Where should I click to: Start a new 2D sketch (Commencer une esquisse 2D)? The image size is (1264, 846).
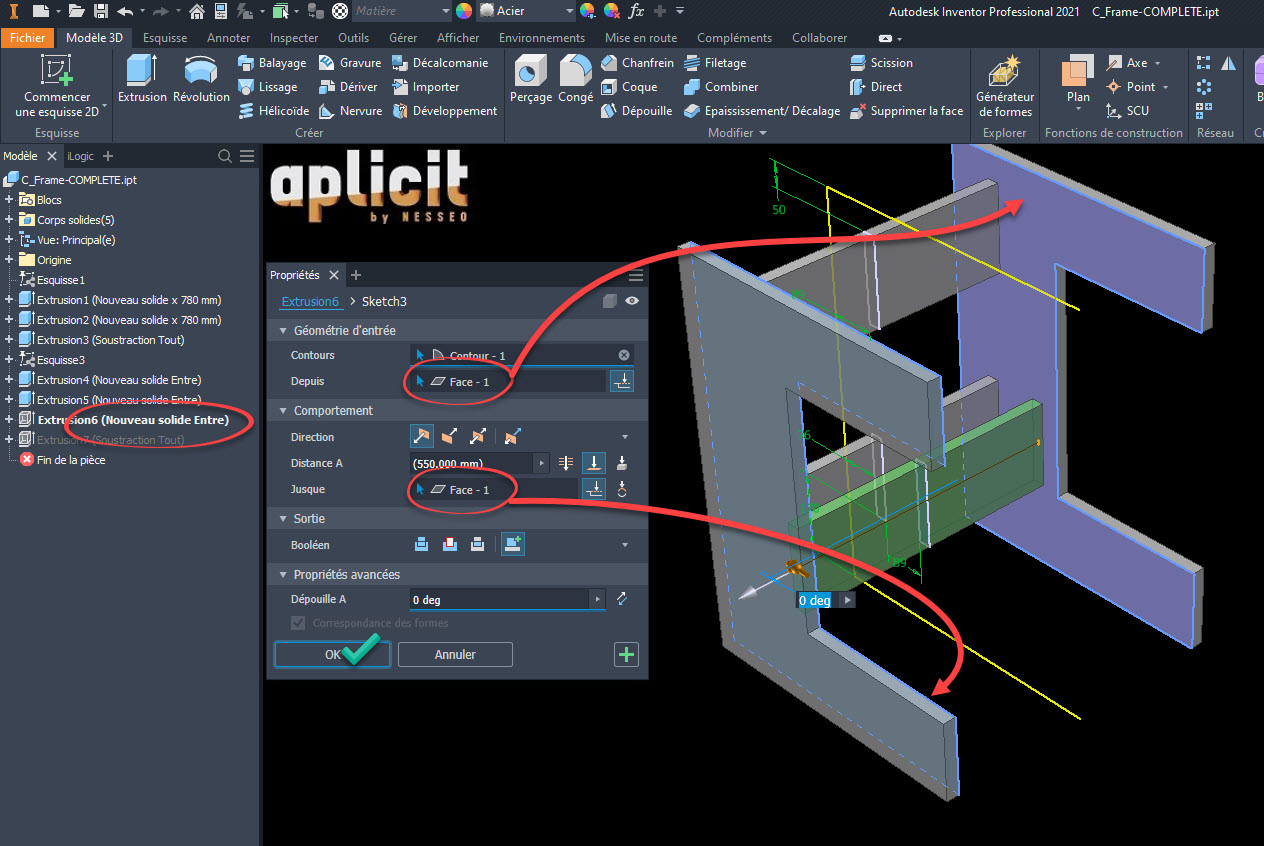(x=57, y=86)
